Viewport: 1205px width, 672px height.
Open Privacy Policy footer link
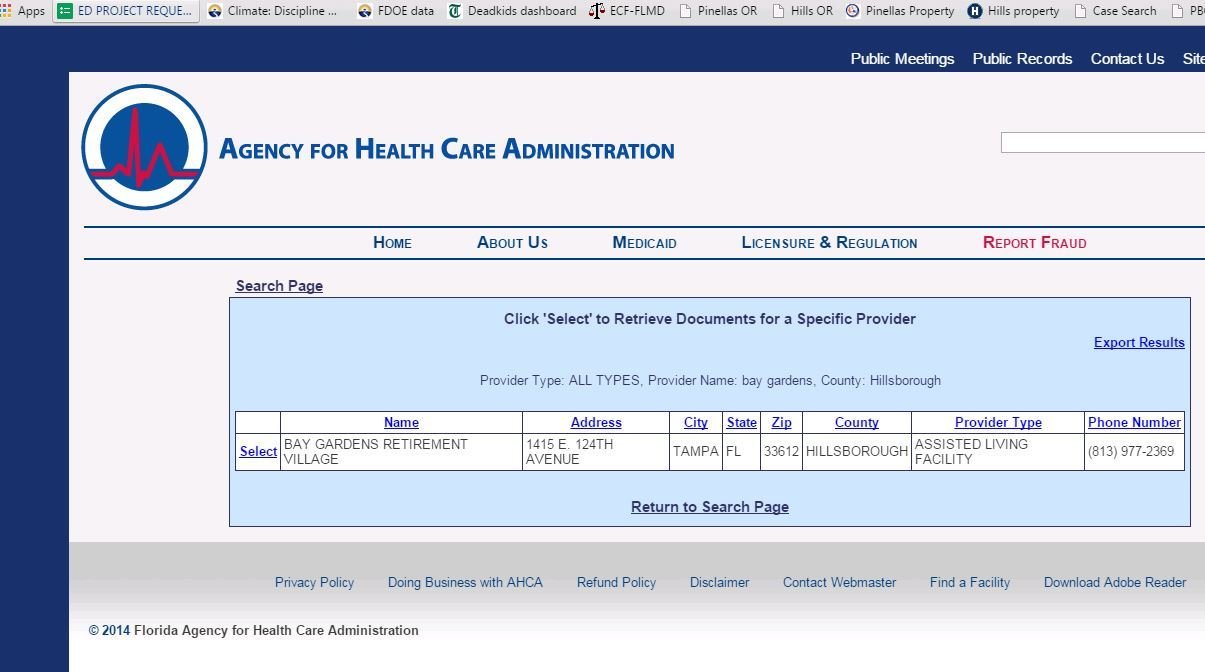pos(314,582)
